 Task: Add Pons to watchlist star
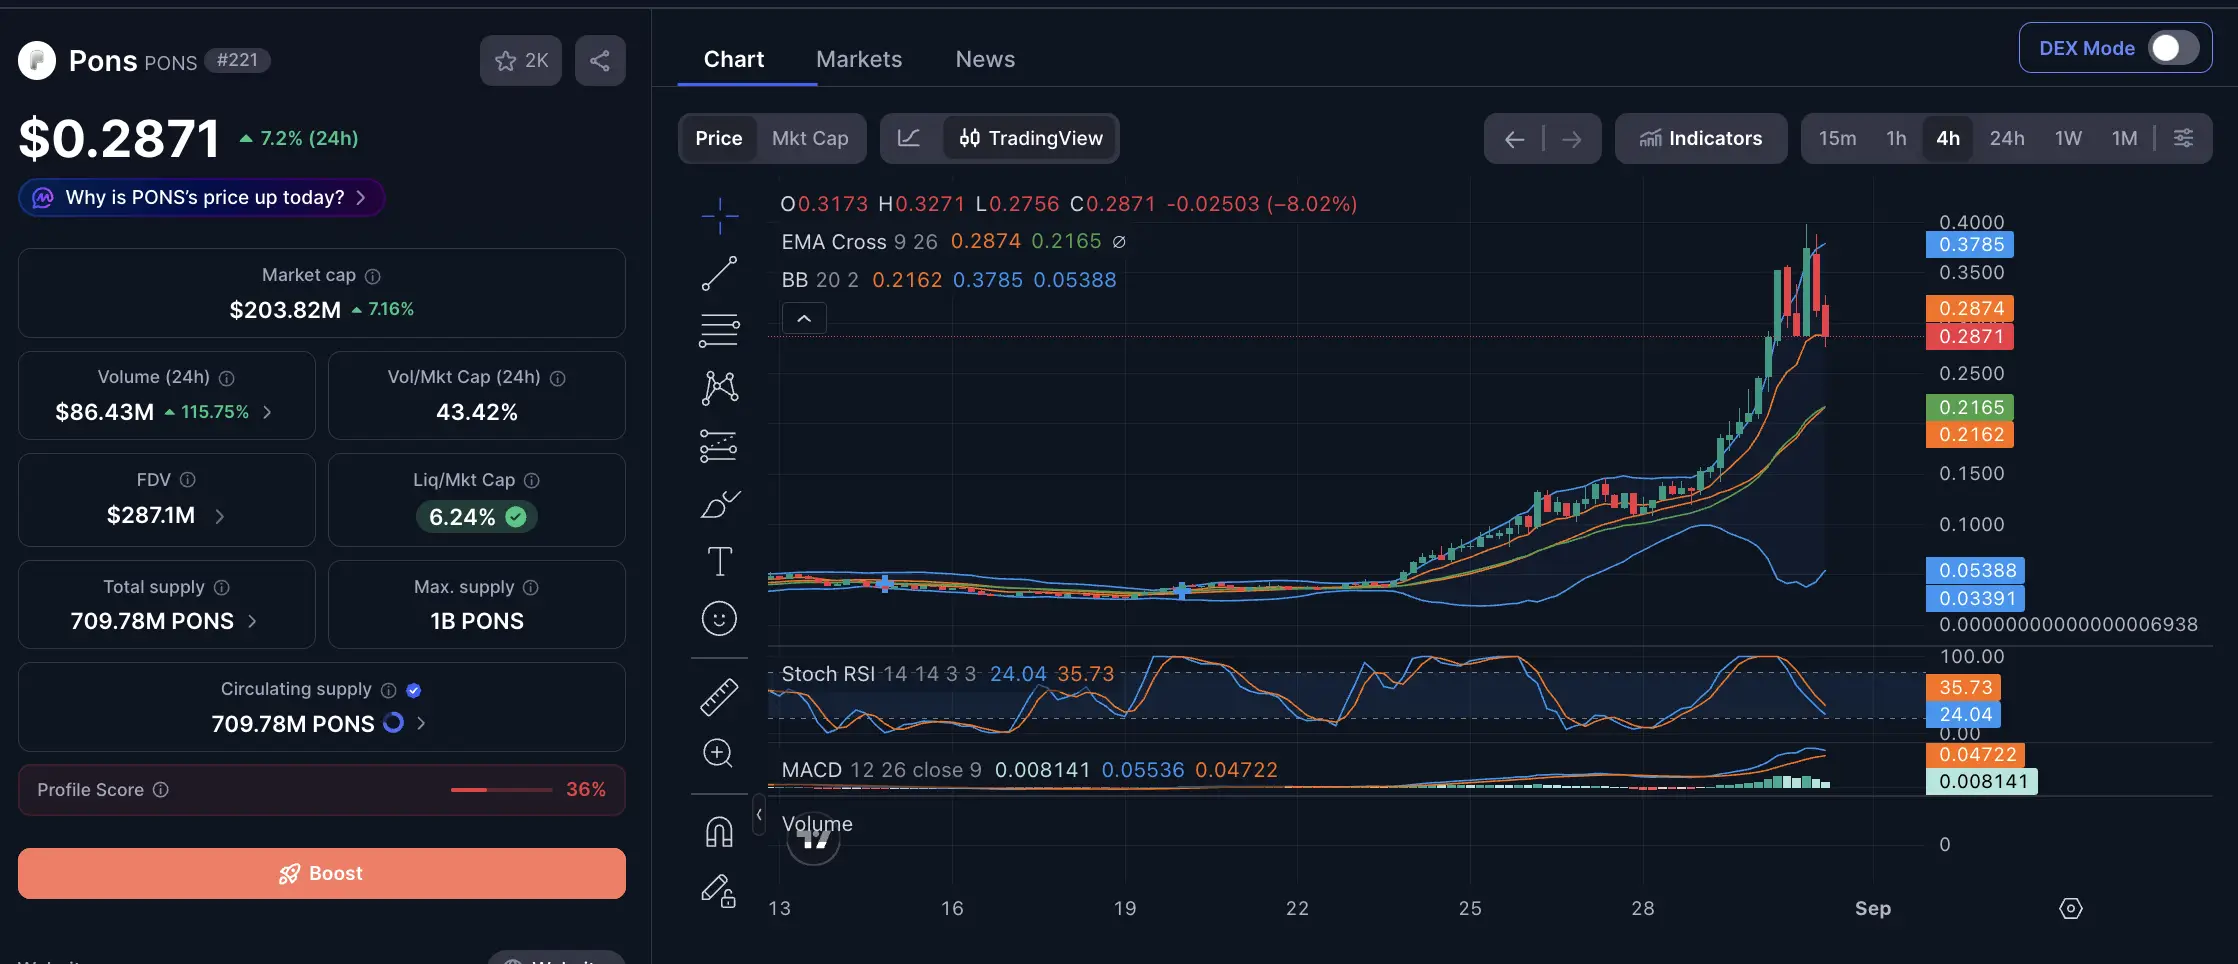pyautogui.click(x=521, y=60)
